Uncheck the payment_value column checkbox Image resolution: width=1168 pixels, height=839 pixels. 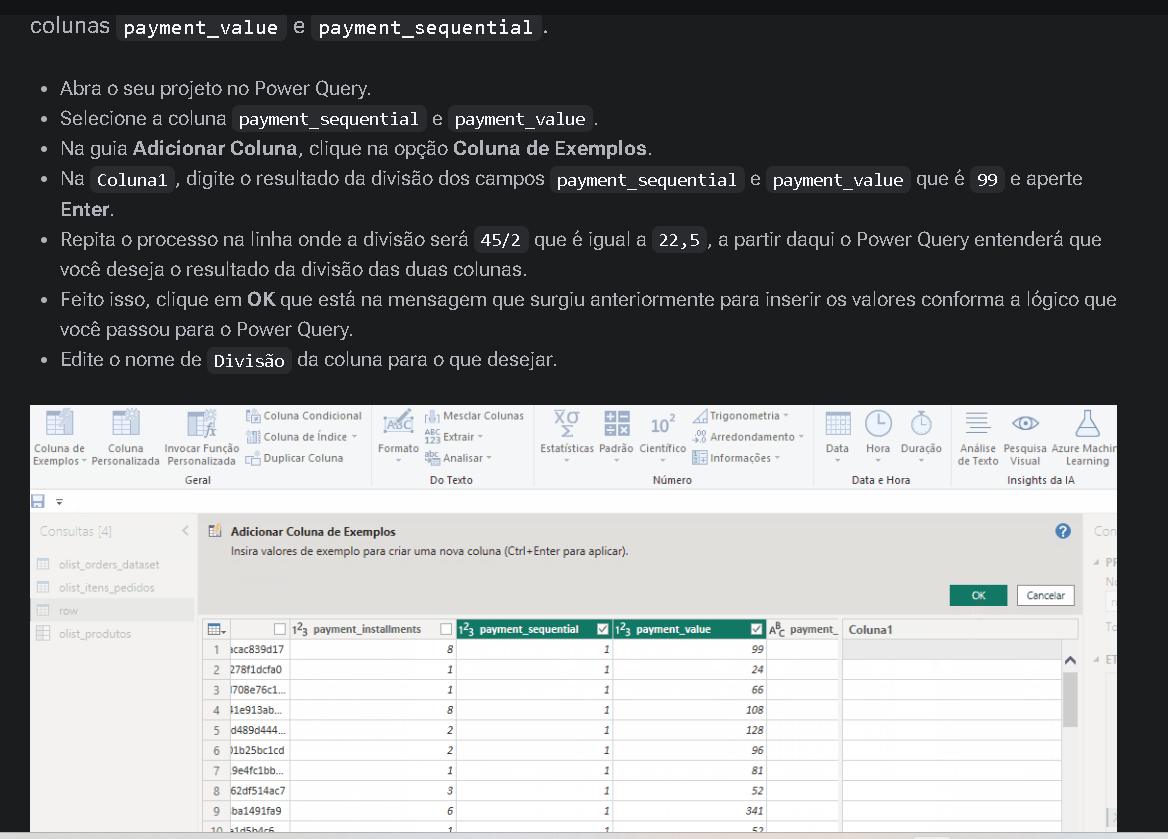pos(756,630)
